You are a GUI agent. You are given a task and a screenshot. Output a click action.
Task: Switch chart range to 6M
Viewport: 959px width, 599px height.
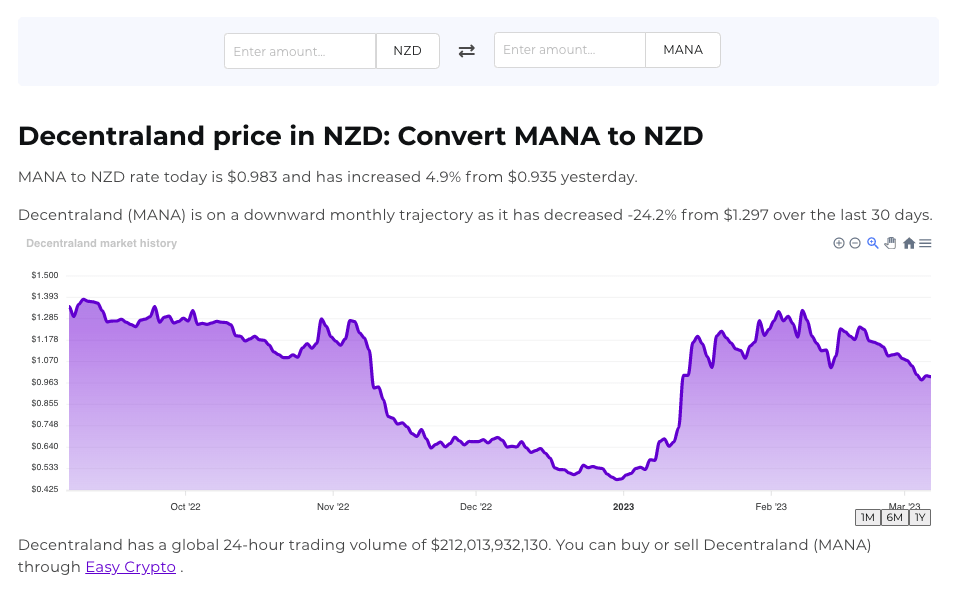pos(894,517)
